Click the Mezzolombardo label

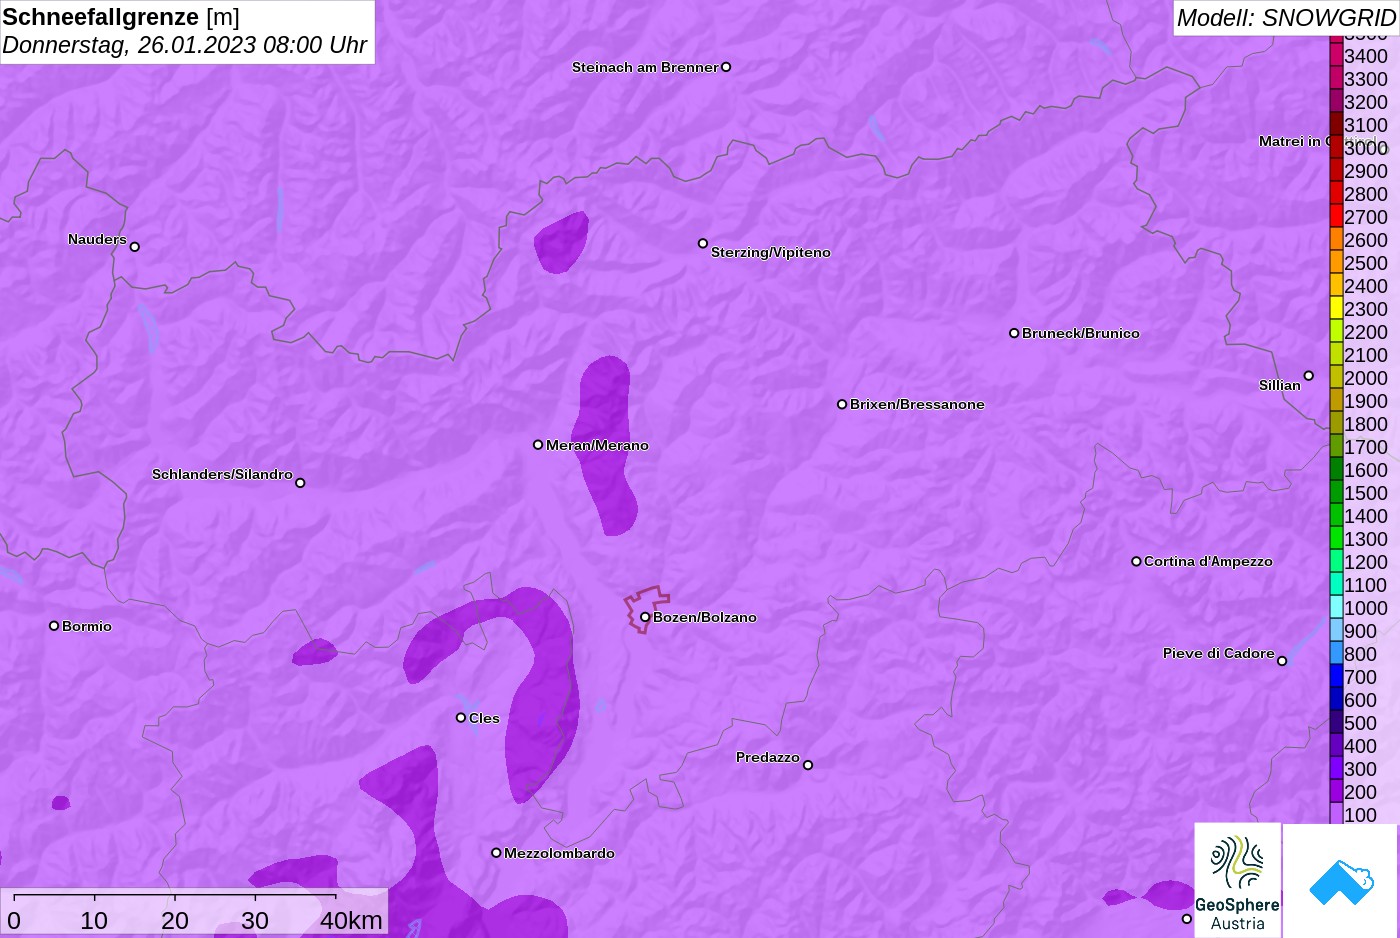coord(559,853)
